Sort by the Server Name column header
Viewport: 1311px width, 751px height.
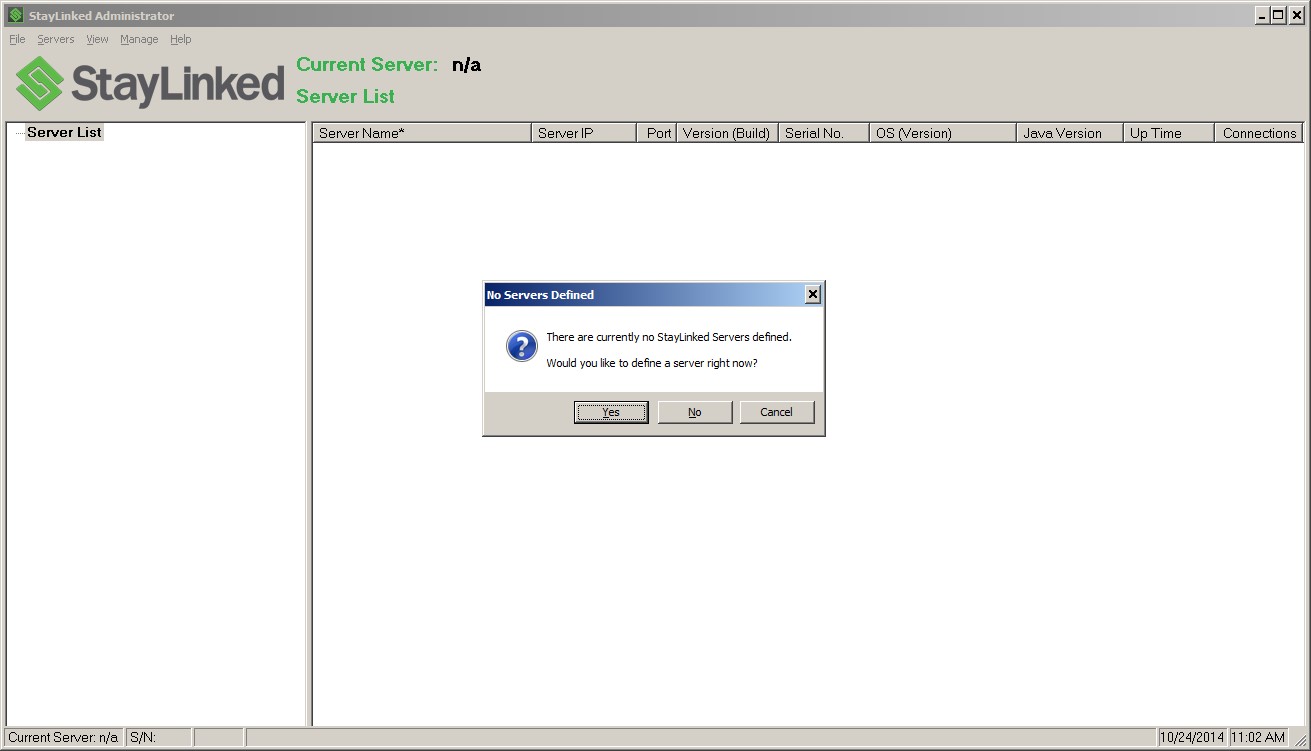click(420, 132)
